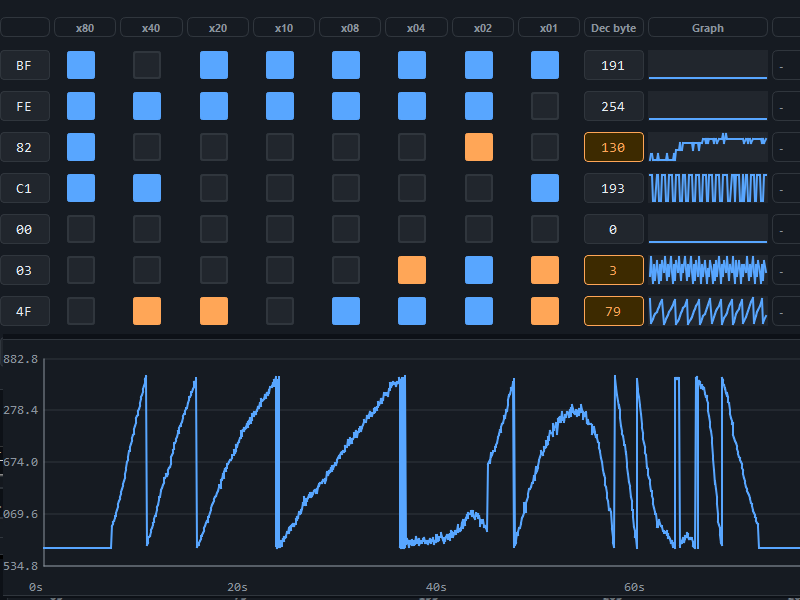
Task: Select the Dec byte column header
Action: (x=614, y=28)
